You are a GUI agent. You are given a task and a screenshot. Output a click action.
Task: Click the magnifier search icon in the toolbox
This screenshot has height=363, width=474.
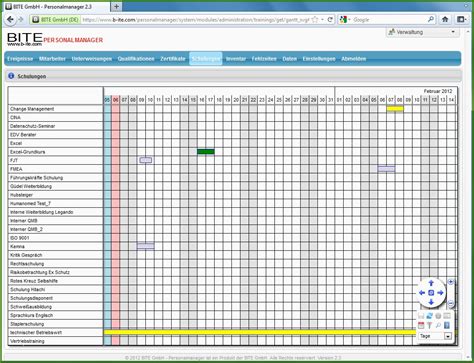(x=438, y=325)
